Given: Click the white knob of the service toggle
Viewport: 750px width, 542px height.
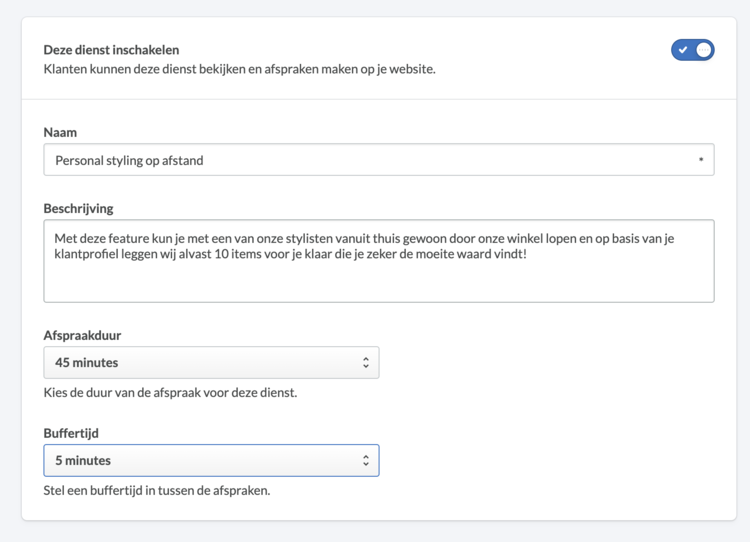Looking at the screenshot, I should pyautogui.click(x=704, y=50).
